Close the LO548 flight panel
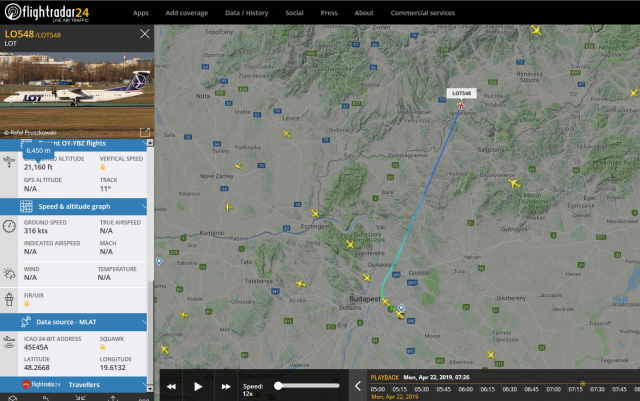640x401 pixels. (x=144, y=34)
